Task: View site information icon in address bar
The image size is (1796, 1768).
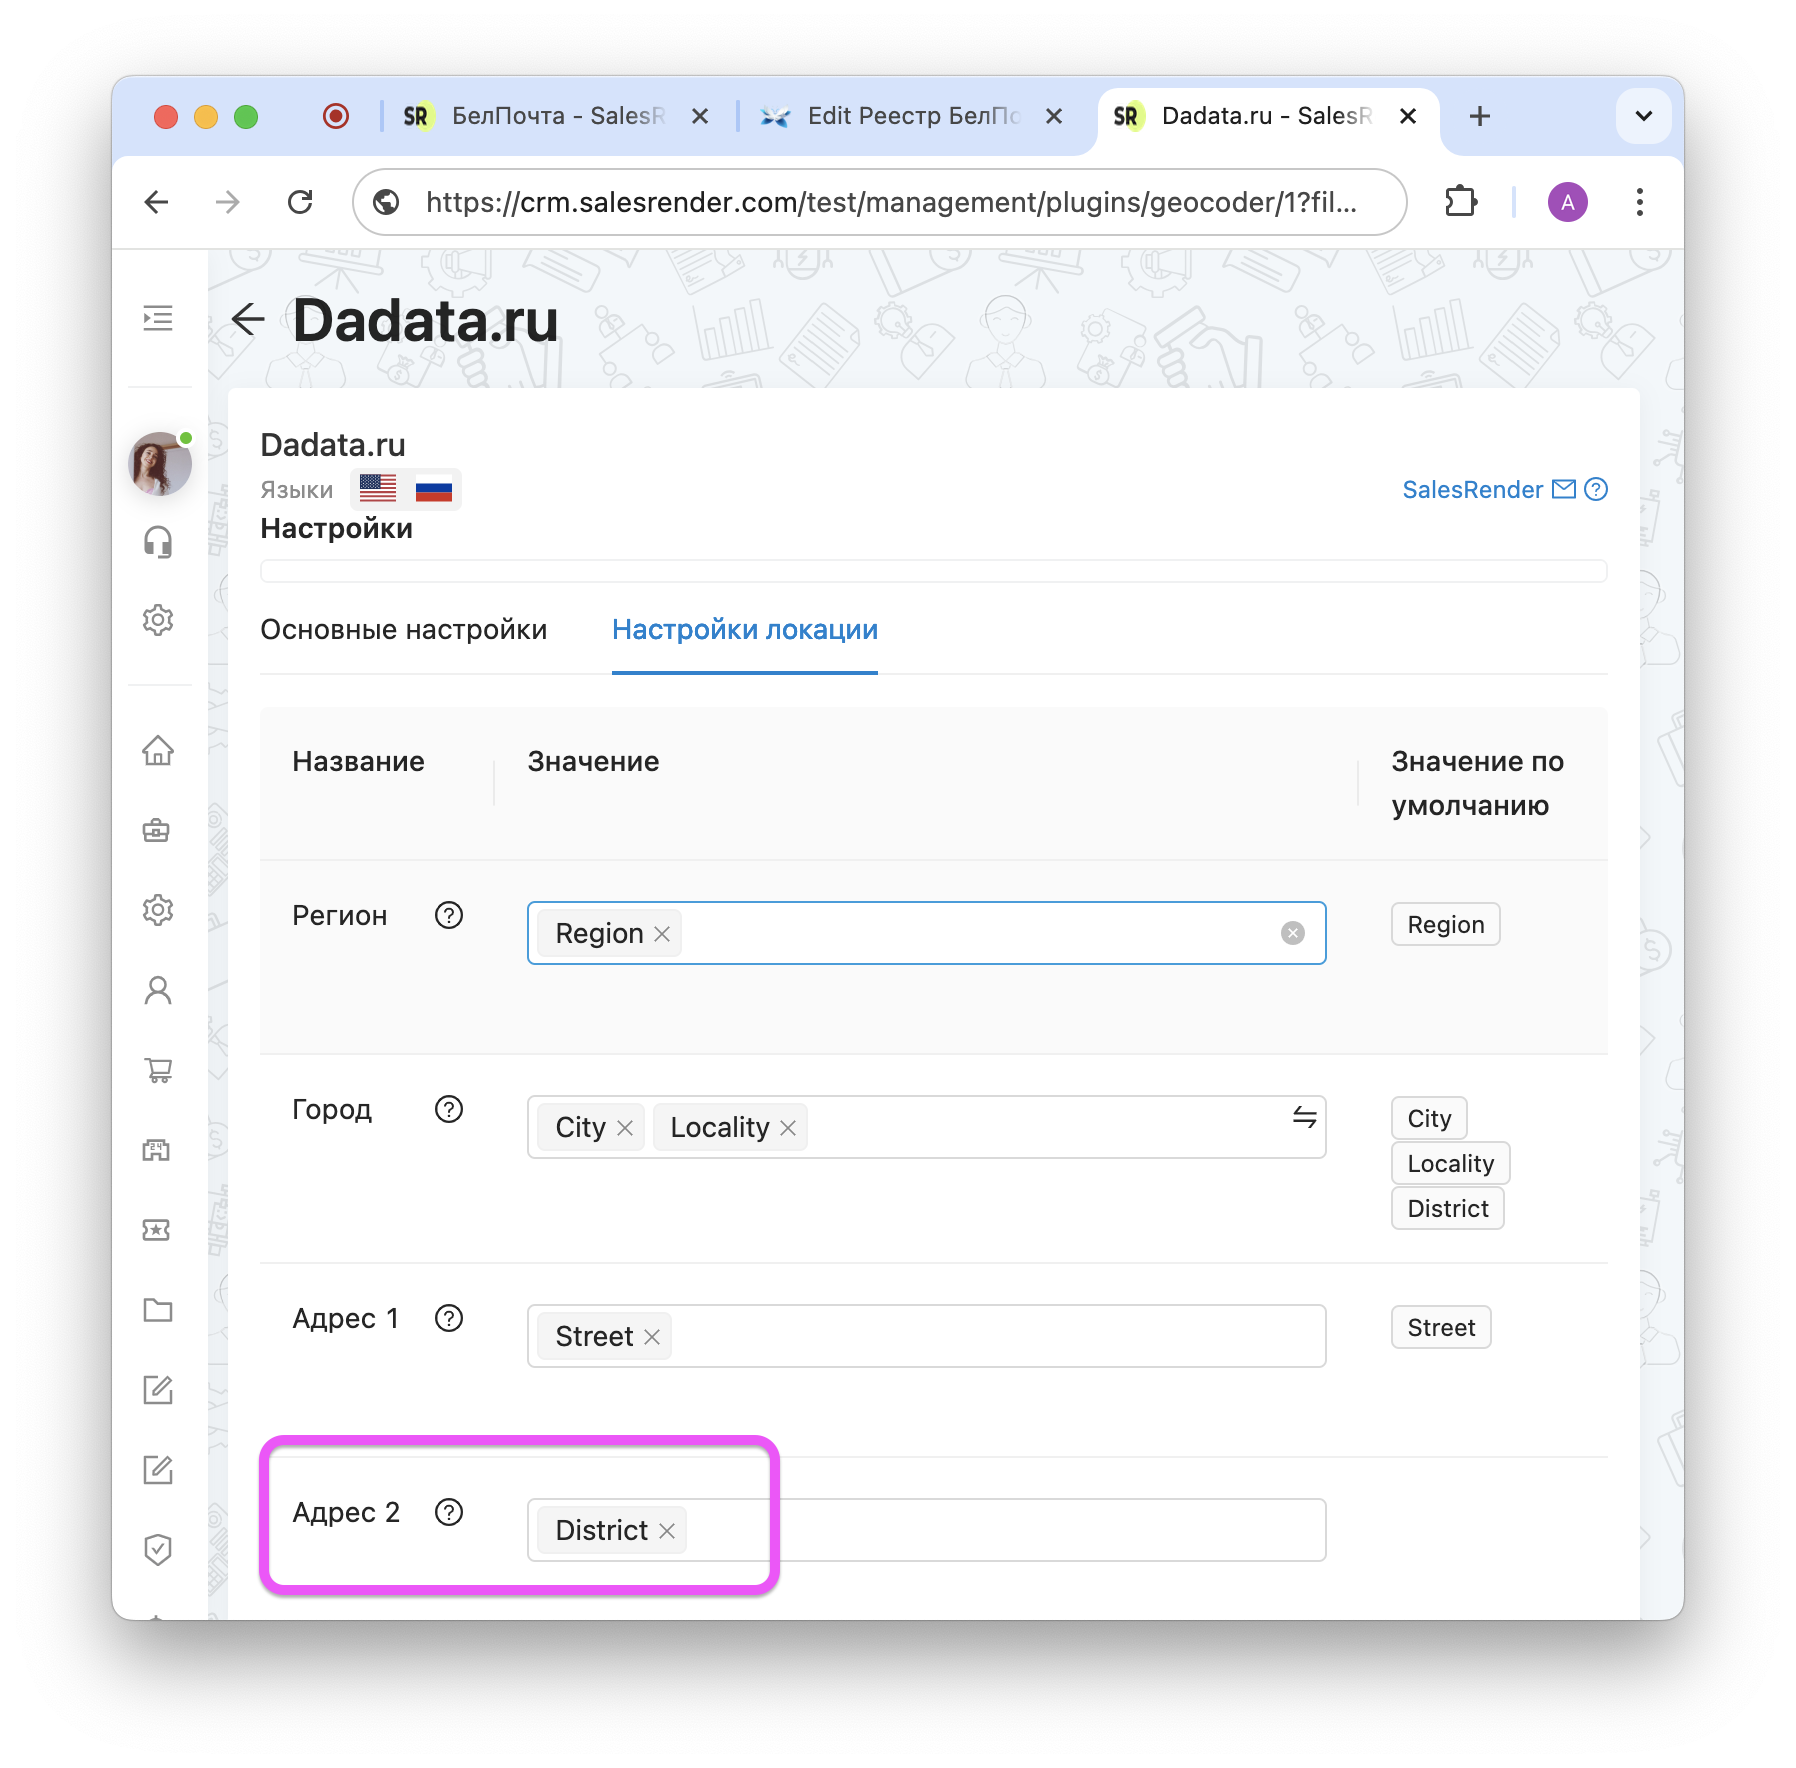Action: [x=386, y=202]
